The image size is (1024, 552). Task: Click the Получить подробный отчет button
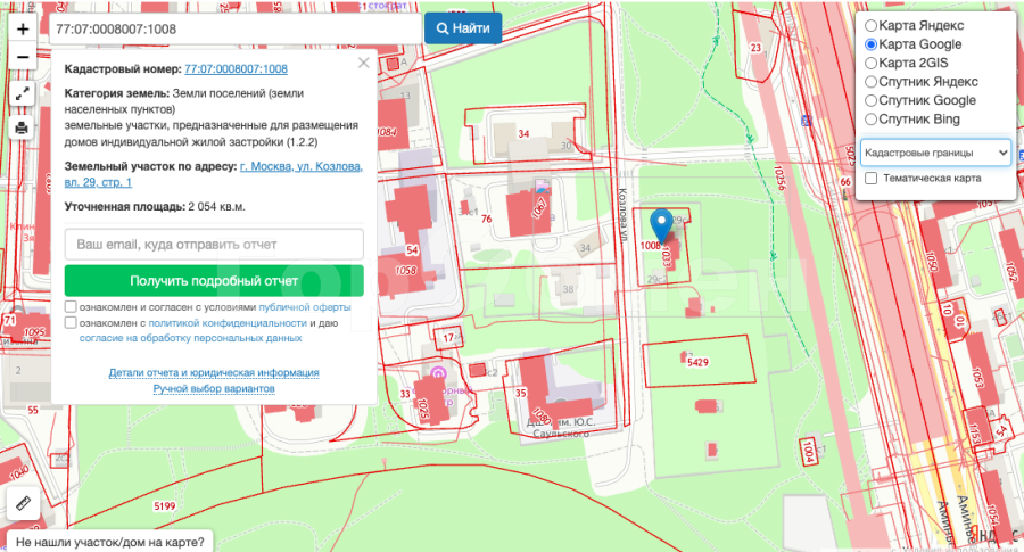214,281
